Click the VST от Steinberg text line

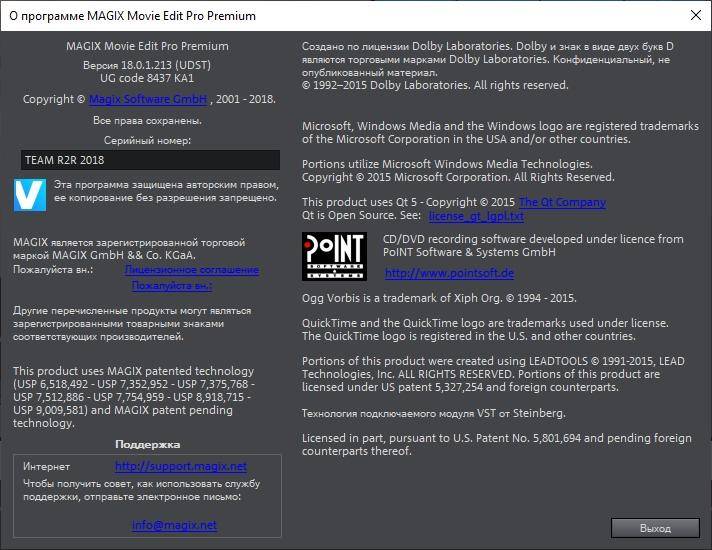click(x=434, y=413)
